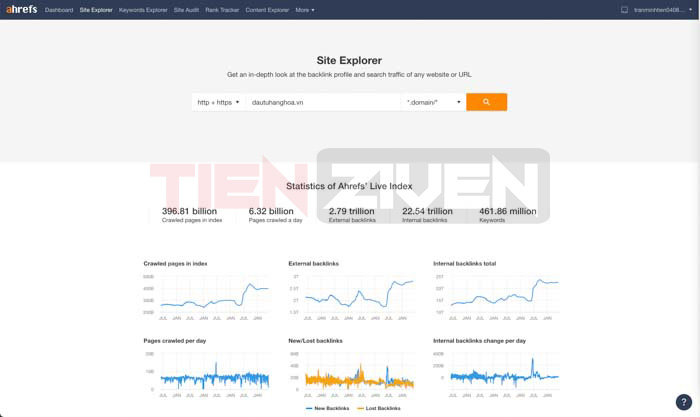Click the Internal backlinks total chart
This screenshot has height=417, width=700.
pyautogui.click(x=496, y=296)
